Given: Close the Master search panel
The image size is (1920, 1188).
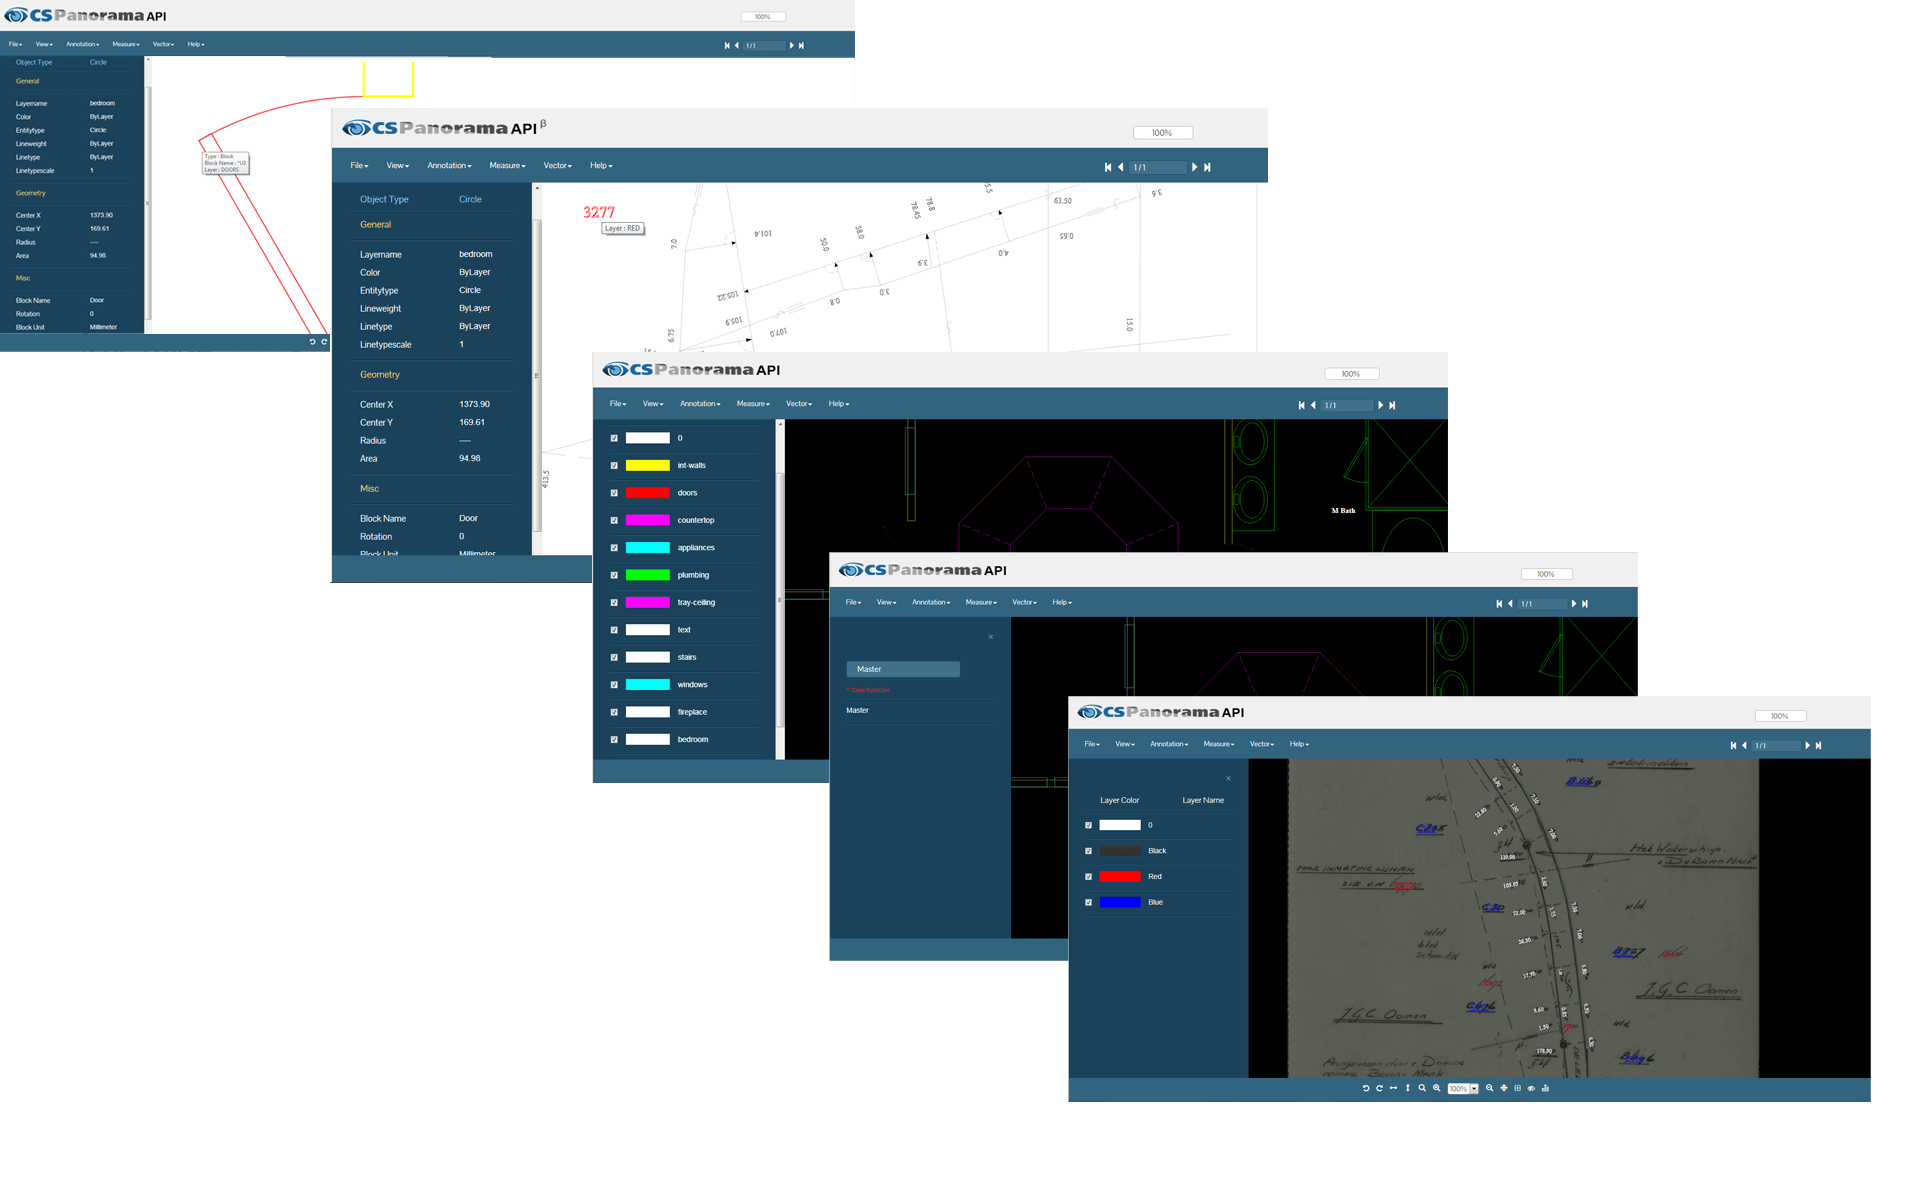Looking at the screenshot, I should coord(991,637).
